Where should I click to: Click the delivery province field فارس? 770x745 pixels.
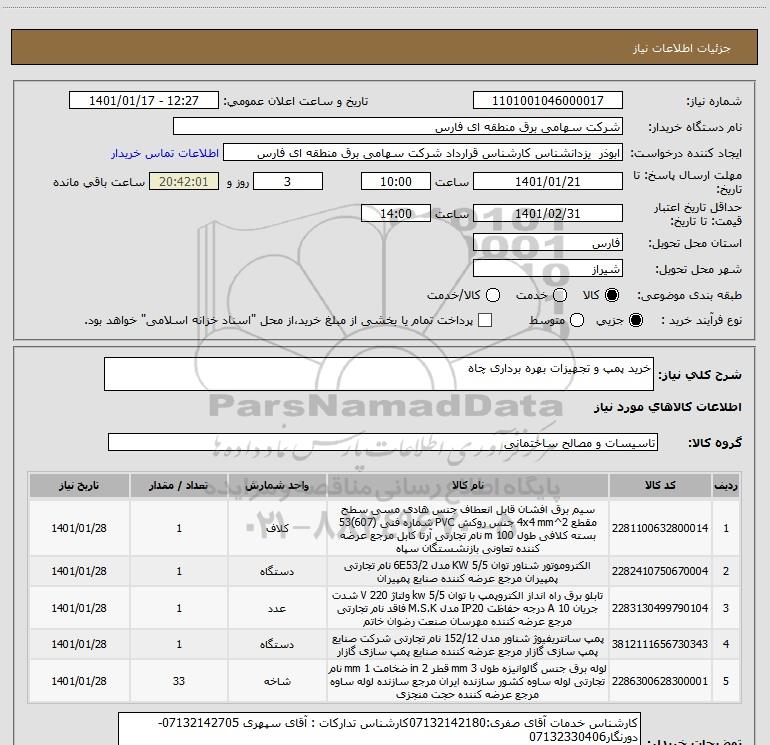pyautogui.click(x=548, y=243)
